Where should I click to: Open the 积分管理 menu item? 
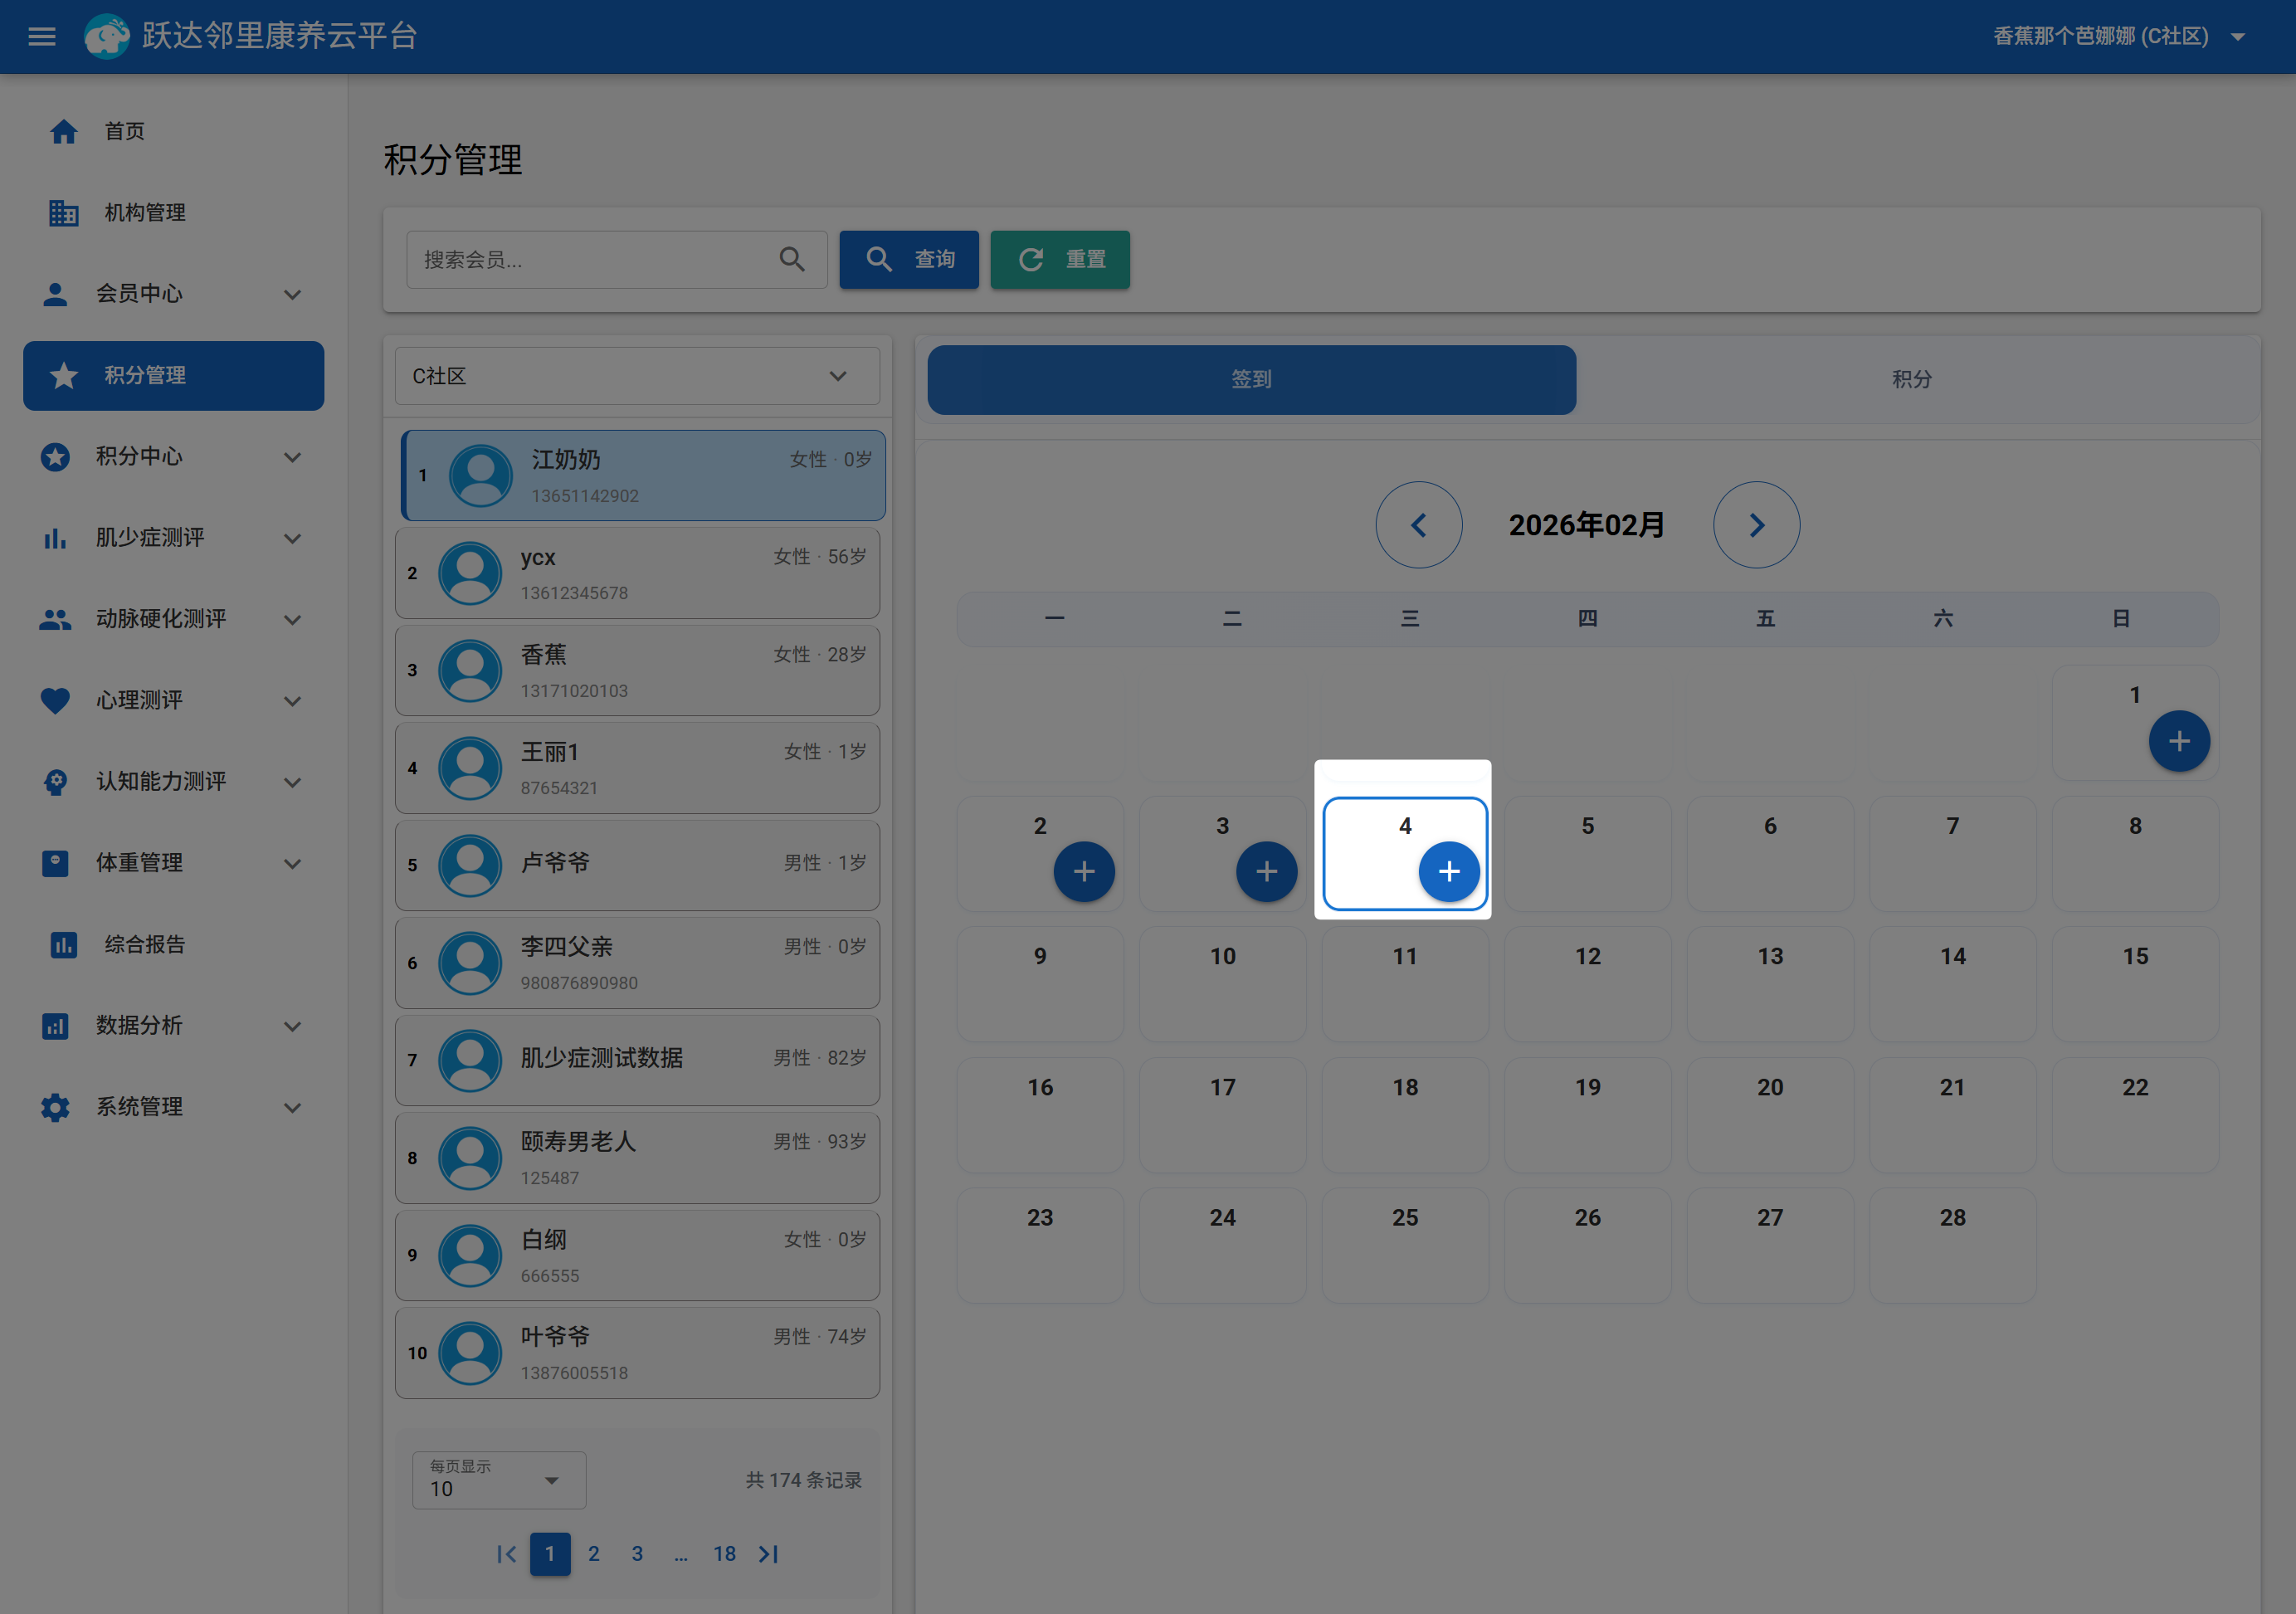click(x=174, y=375)
